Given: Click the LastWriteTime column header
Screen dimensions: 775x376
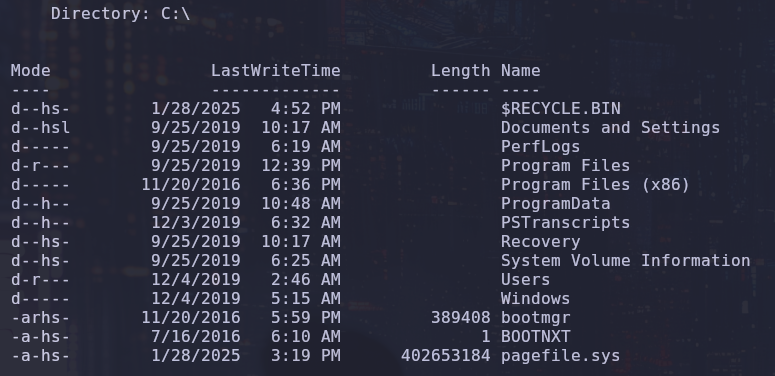Looking at the screenshot, I should coord(276,71).
